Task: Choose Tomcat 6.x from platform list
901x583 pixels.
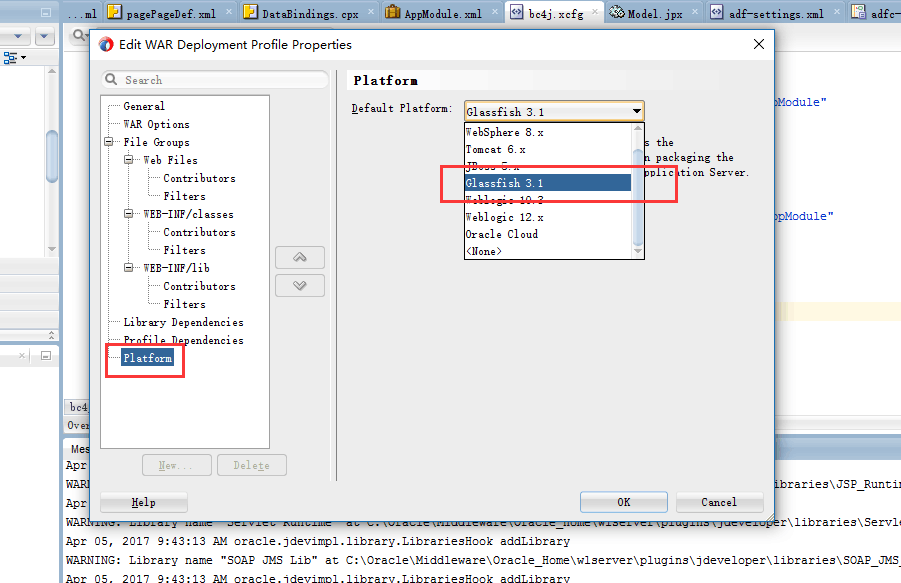Action: (x=548, y=149)
